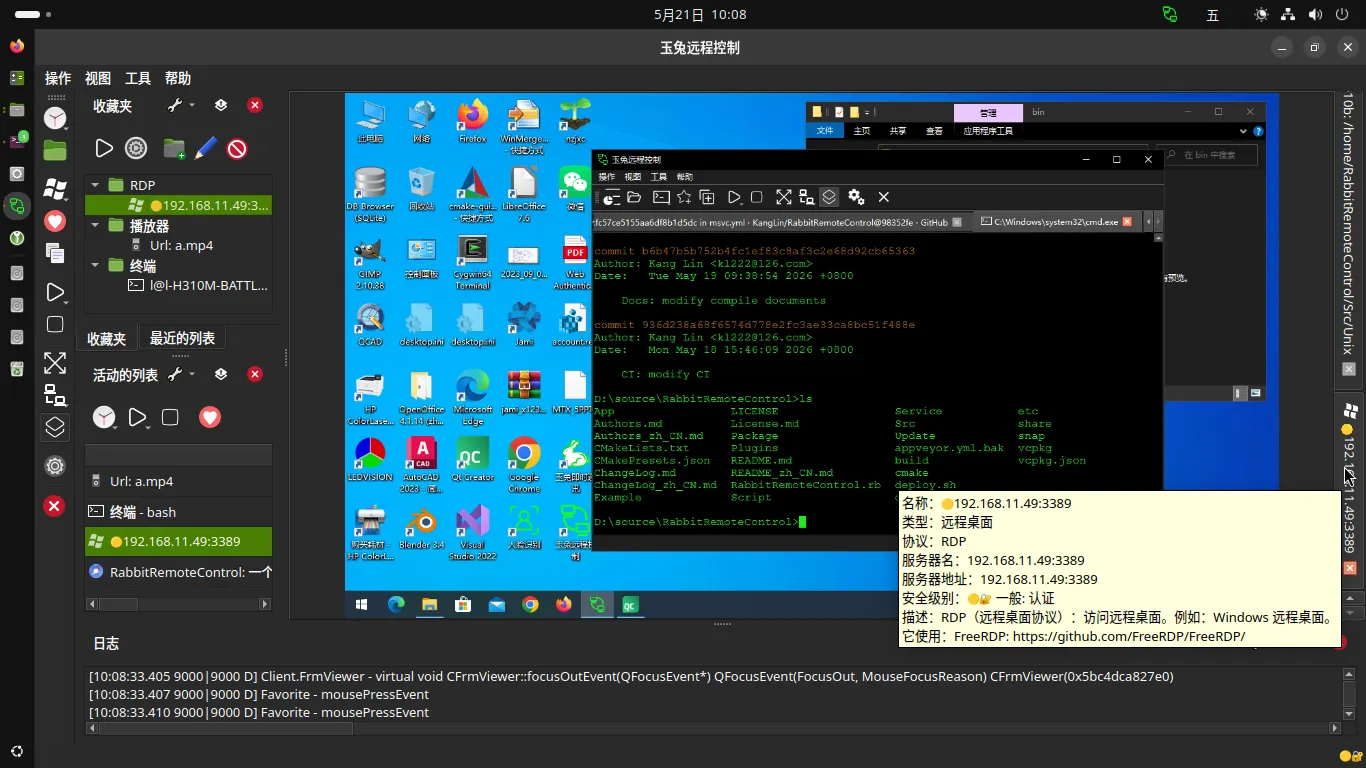Click the red heart icon in active list toolbar
1366x768 pixels.
coord(209,417)
